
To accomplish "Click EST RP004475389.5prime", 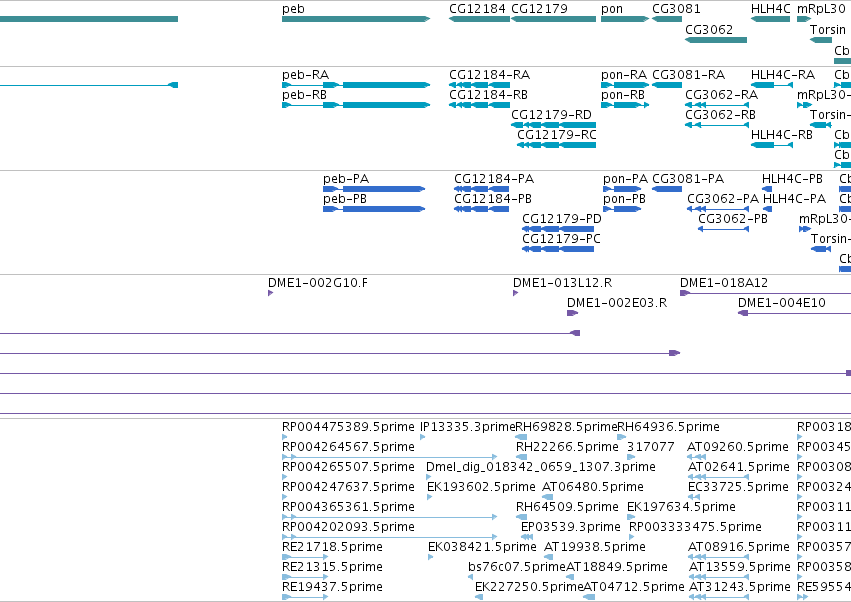I will point(284,436).
